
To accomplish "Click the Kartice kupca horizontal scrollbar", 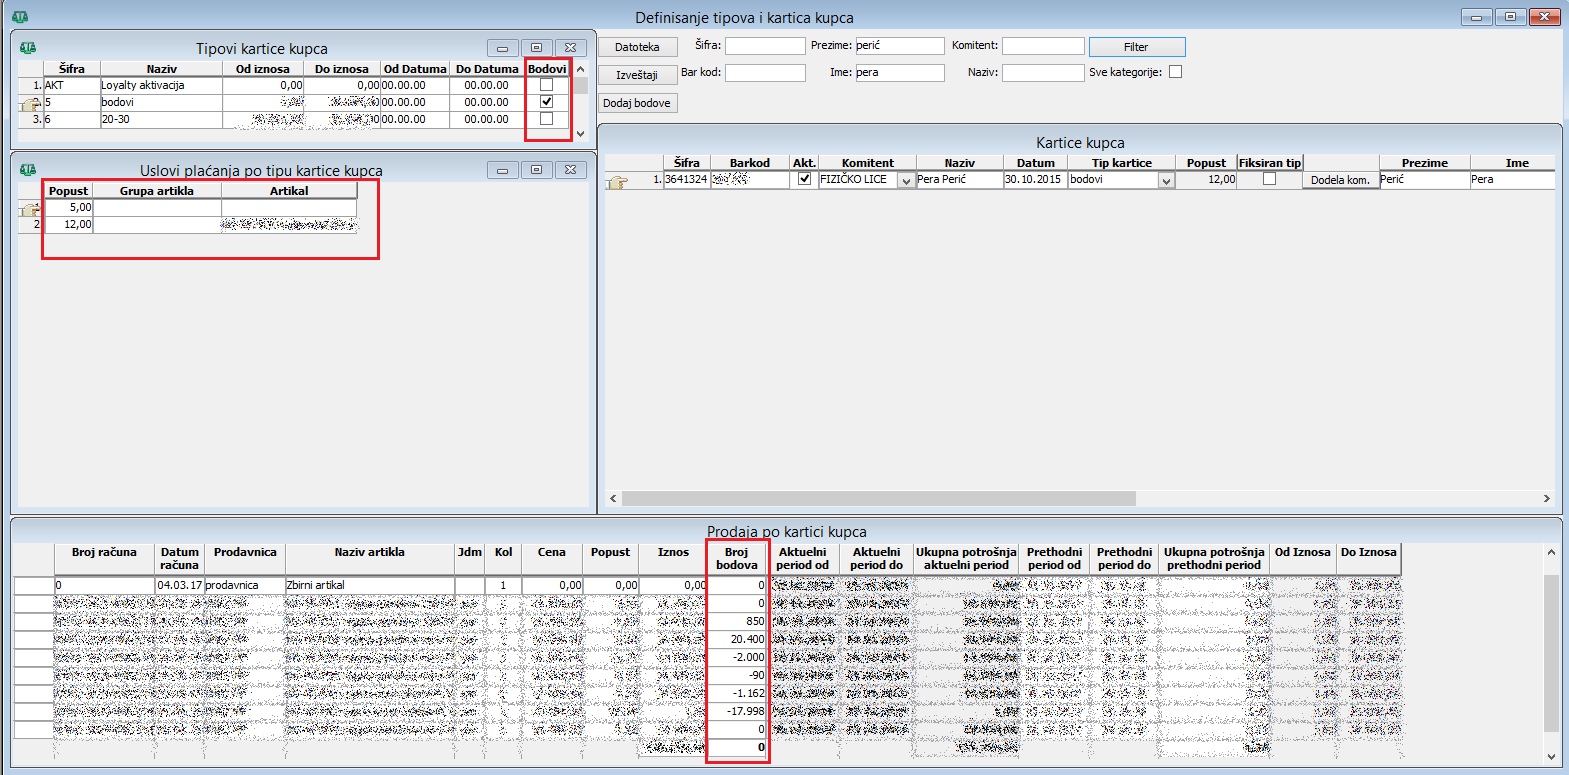I will point(878,498).
